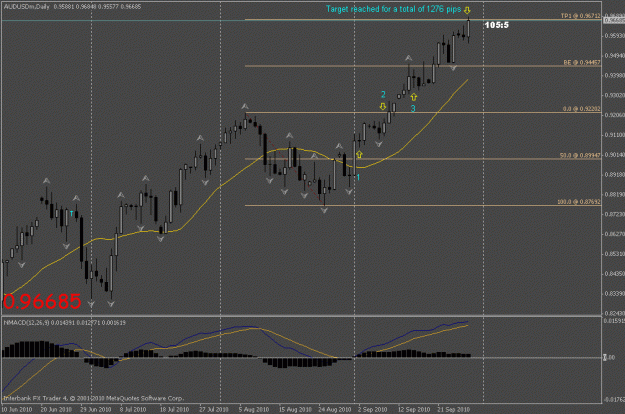Image resolution: width=625 pixels, height=414 pixels.
Task: Click the 8 Jul 2010 date label
Action: [x=133, y=409]
